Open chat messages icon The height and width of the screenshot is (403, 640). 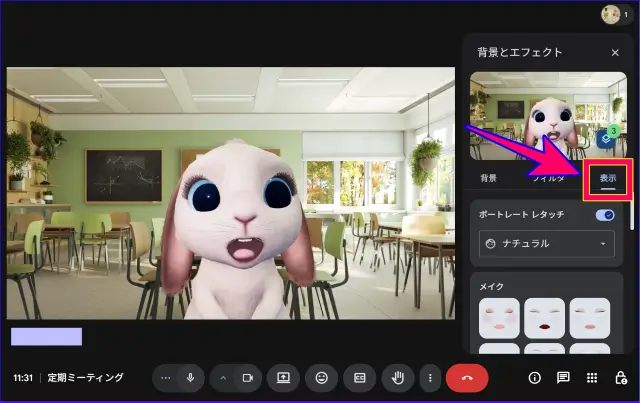563,378
